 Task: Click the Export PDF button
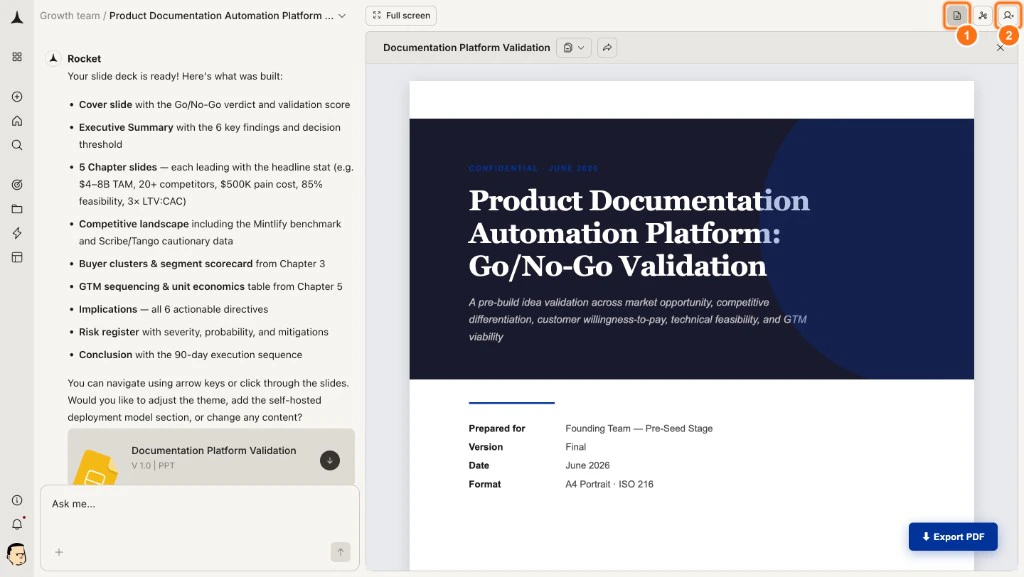tap(952, 536)
